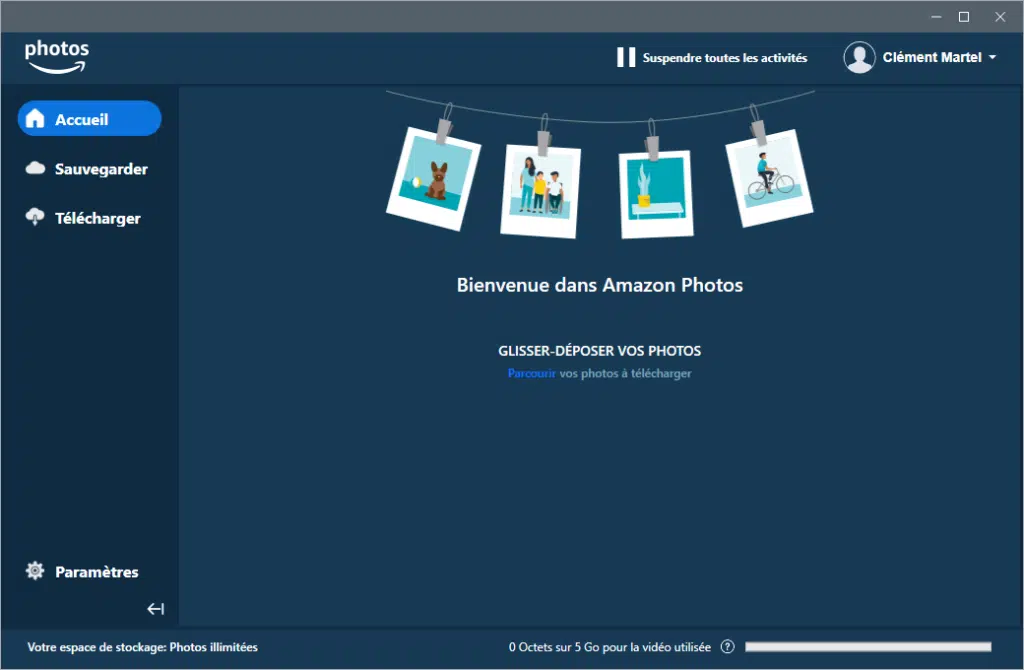Click the pause icon beside Suspendre
The height and width of the screenshot is (670, 1024).
tap(626, 57)
